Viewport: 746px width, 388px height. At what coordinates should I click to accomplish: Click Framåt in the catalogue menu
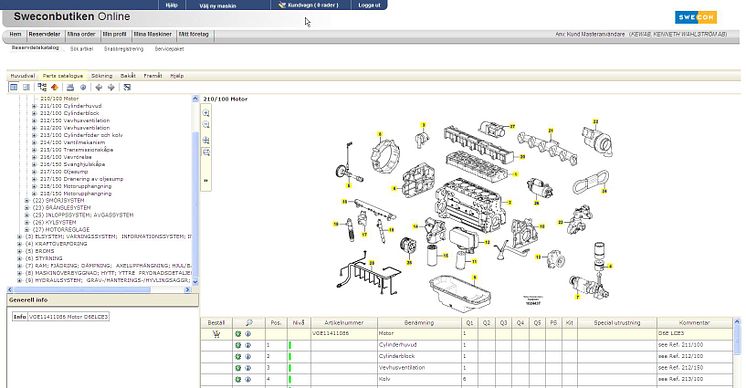pyautogui.click(x=153, y=76)
